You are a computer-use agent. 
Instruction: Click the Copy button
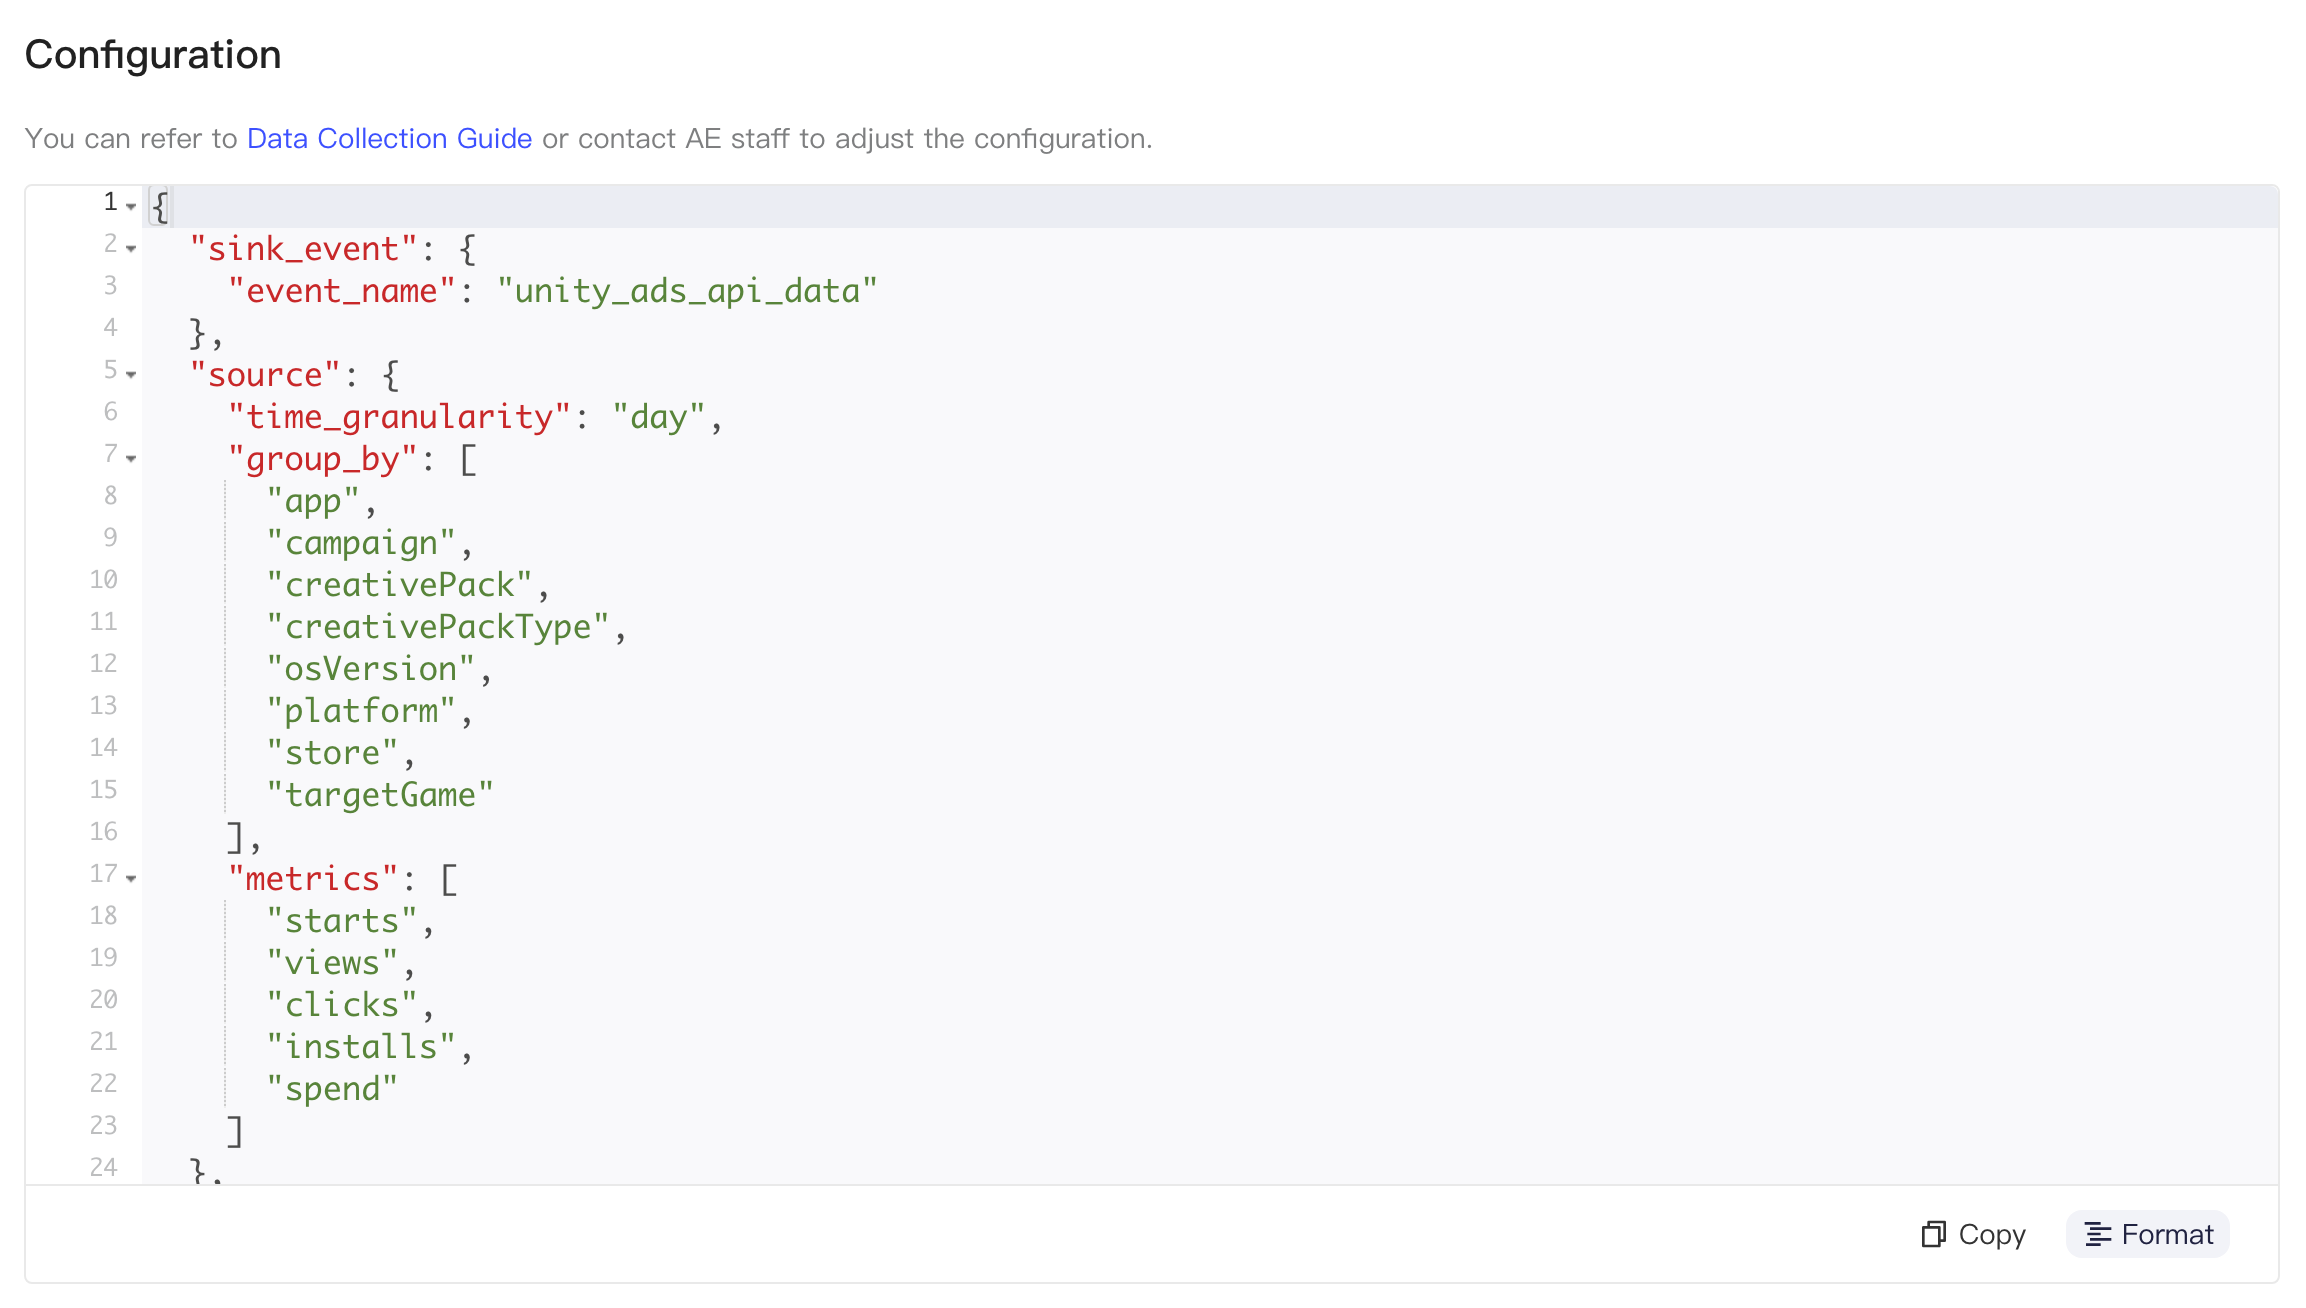[1973, 1234]
